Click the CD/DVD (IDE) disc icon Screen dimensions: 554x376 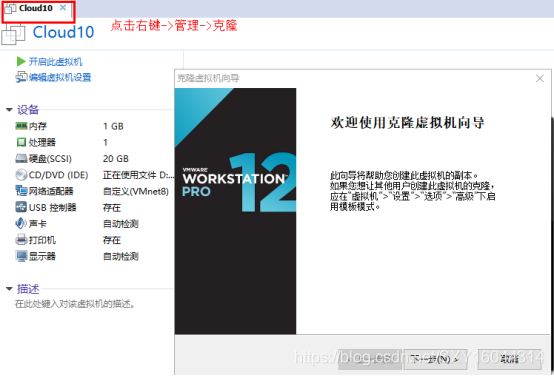(x=21, y=175)
